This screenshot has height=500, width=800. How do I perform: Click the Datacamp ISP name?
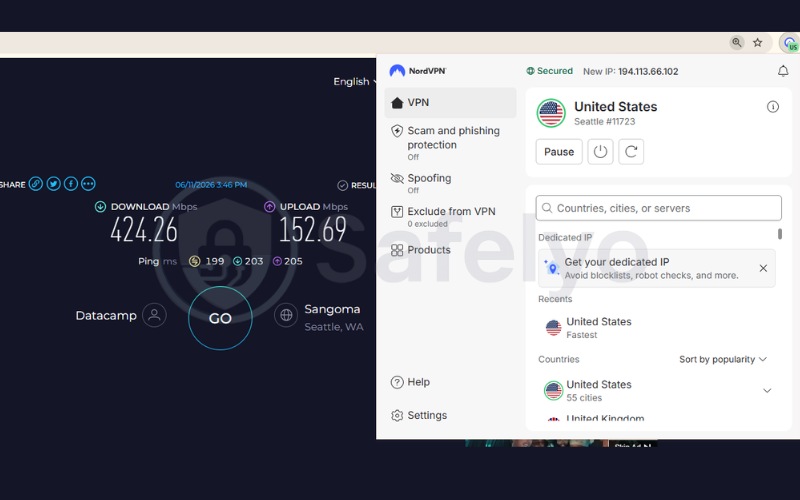click(x=106, y=315)
